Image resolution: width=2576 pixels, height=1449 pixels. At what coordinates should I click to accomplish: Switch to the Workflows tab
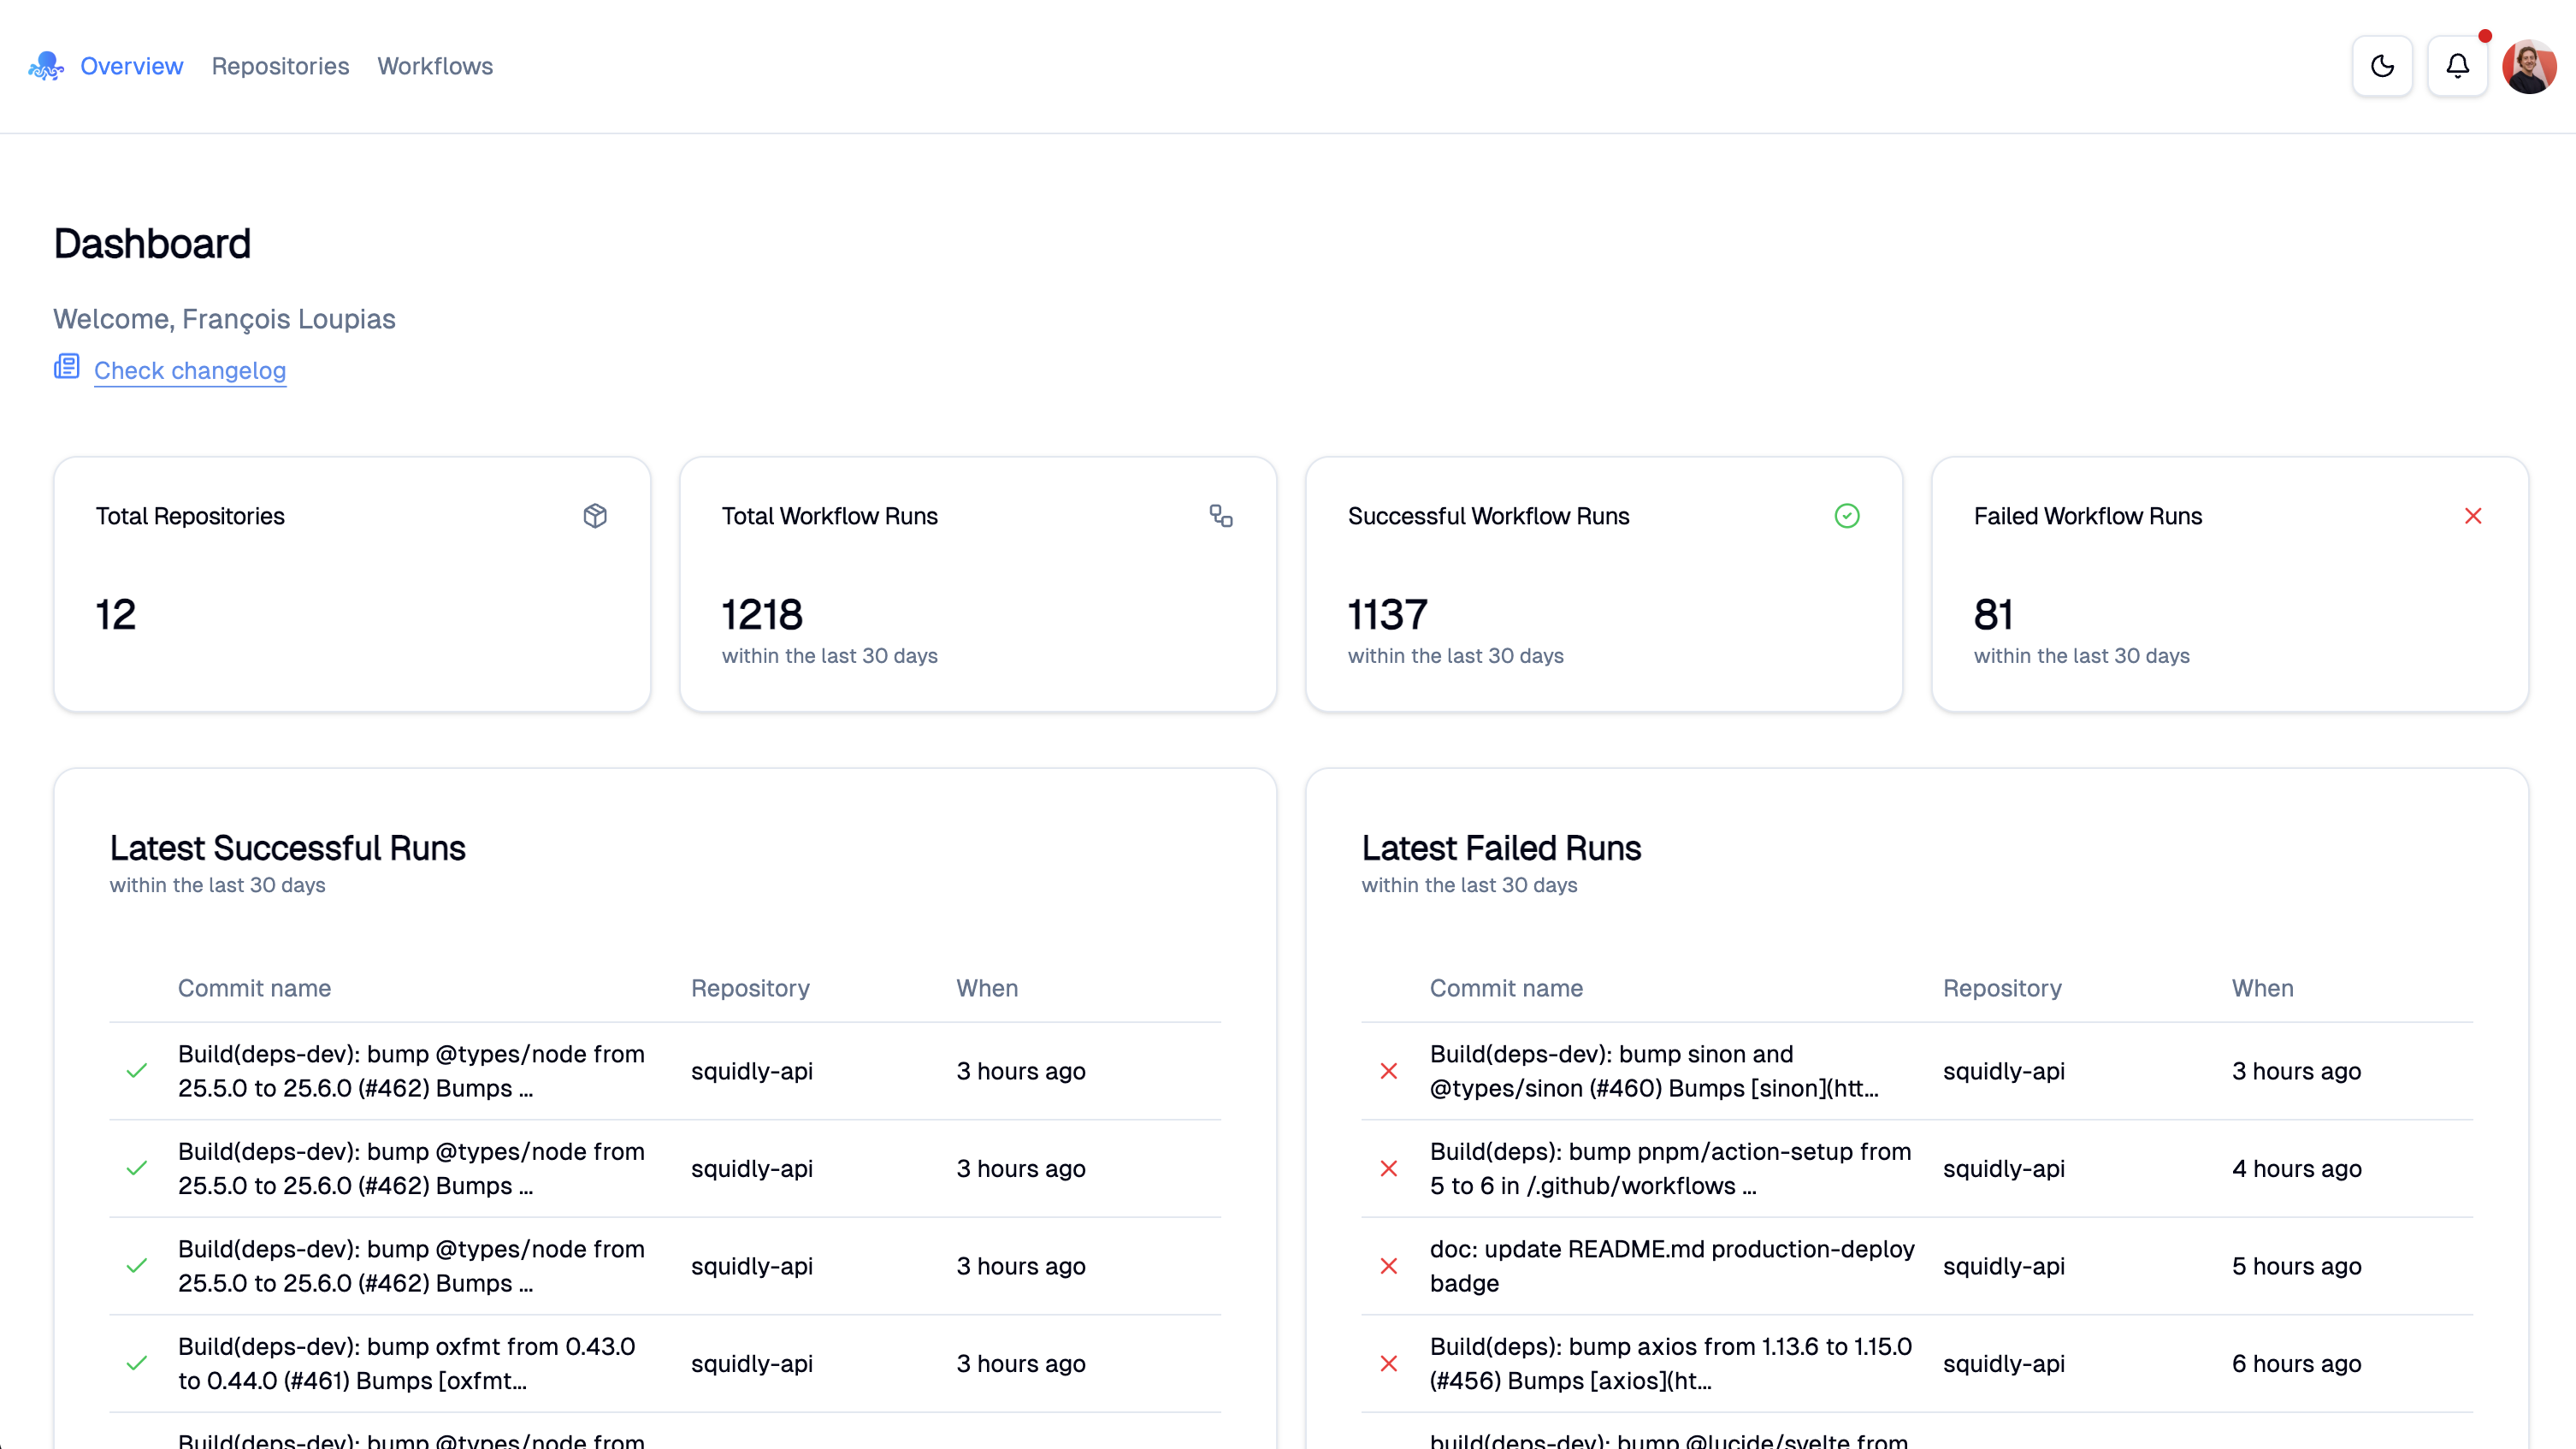tap(434, 66)
